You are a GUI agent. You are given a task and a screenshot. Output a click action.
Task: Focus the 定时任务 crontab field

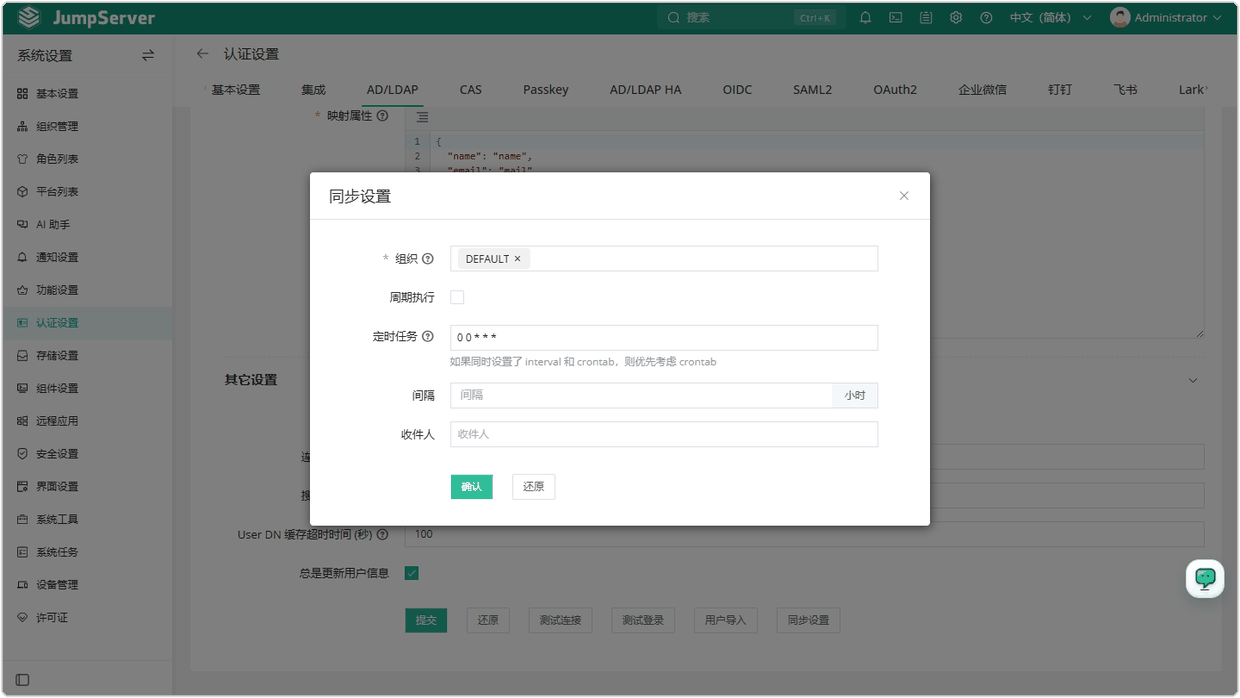click(664, 338)
